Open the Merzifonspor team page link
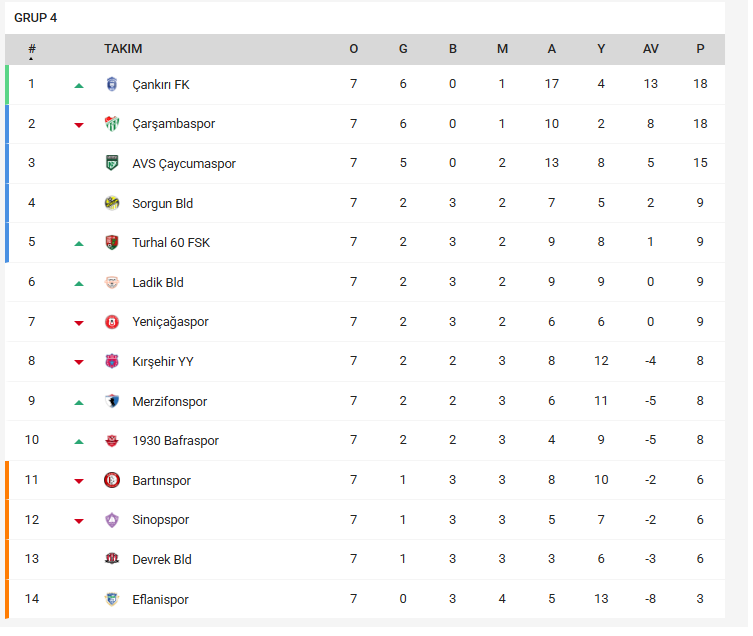This screenshot has height=636, width=753. (169, 402)
